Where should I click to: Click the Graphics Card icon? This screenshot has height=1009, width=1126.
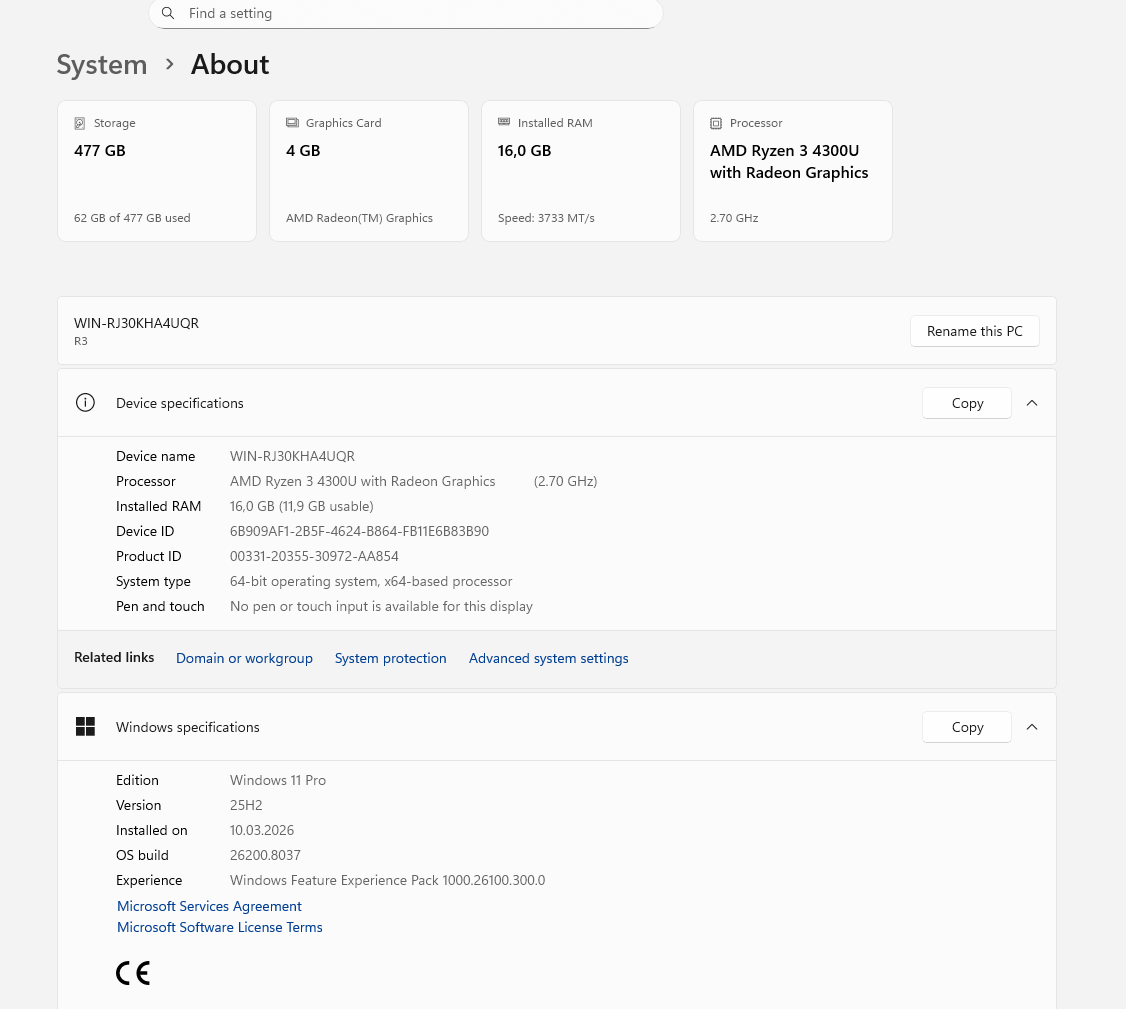pos(292,123)
